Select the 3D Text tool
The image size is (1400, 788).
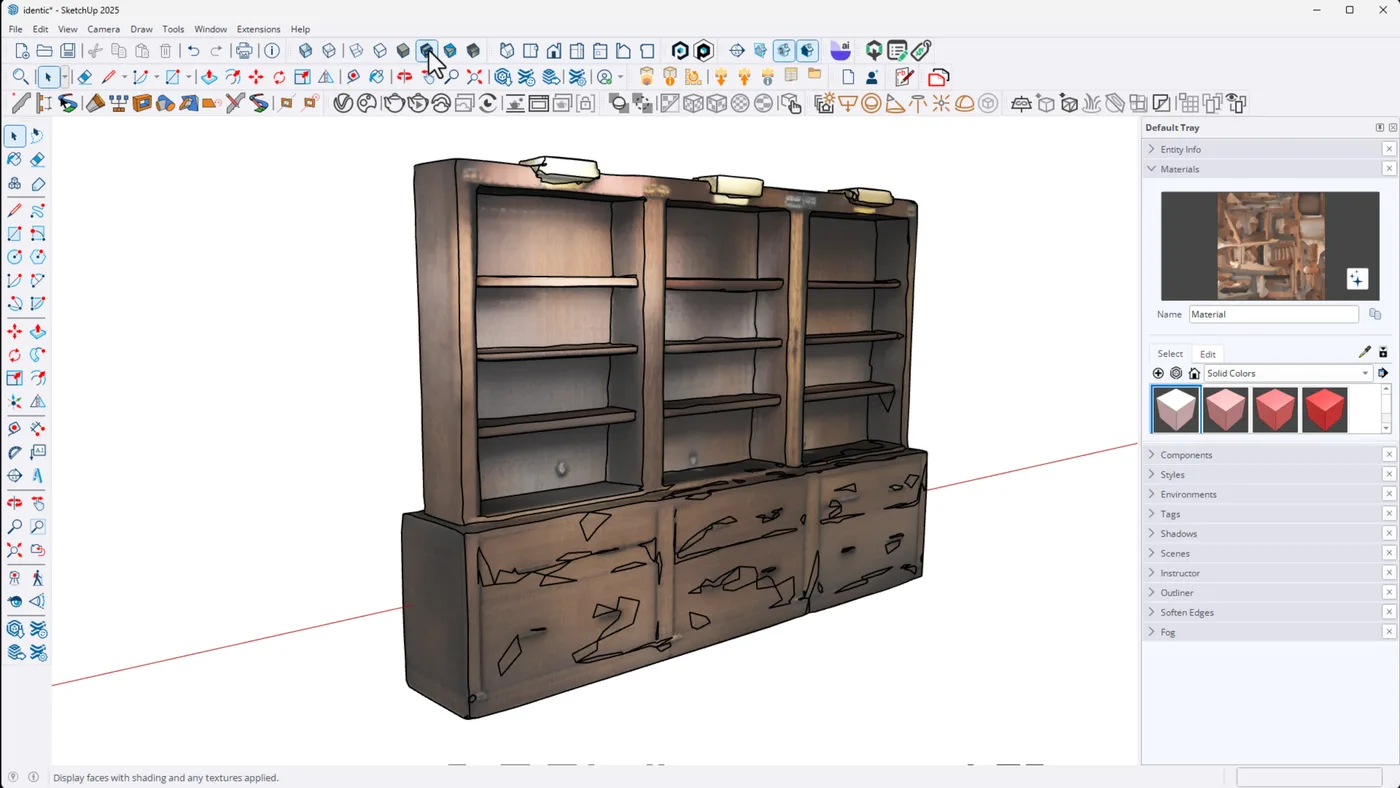click(37, 476)
